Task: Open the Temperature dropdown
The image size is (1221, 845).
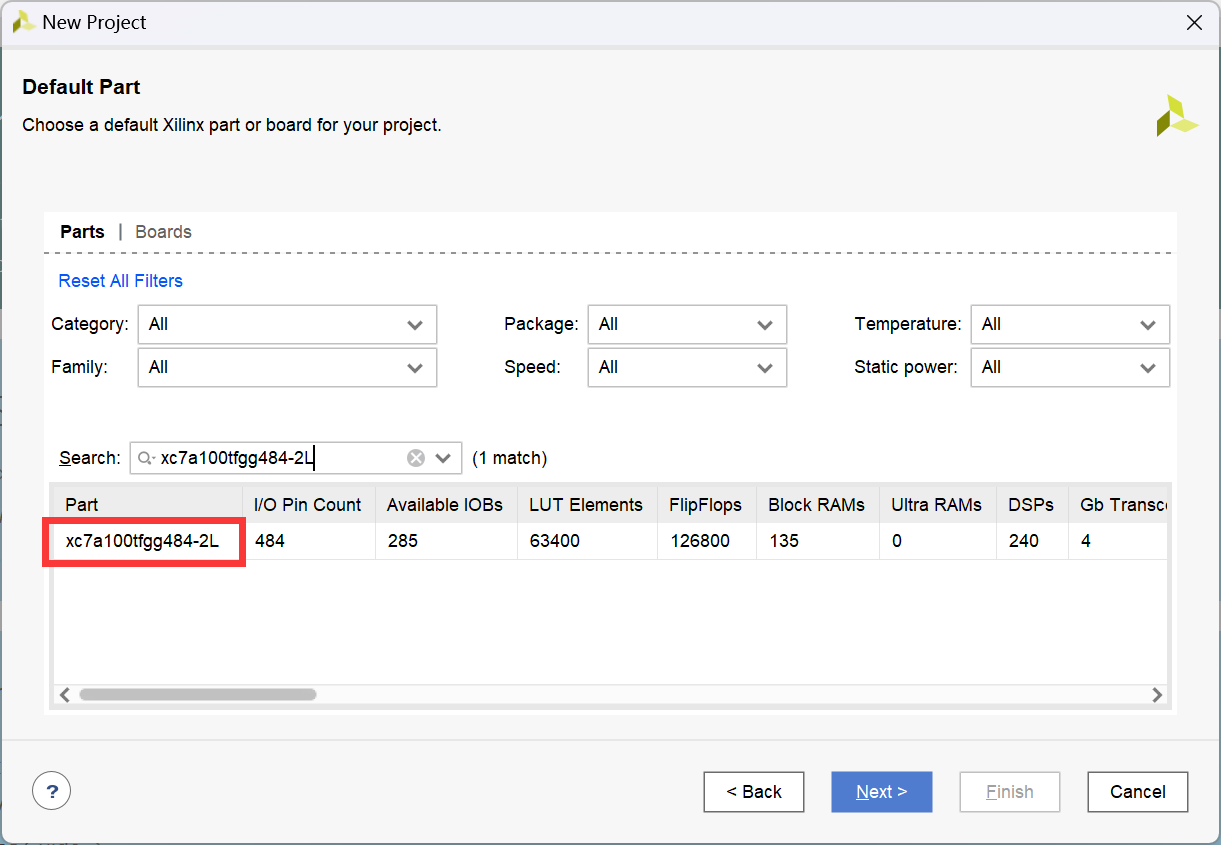Action: pos(1069,324)
